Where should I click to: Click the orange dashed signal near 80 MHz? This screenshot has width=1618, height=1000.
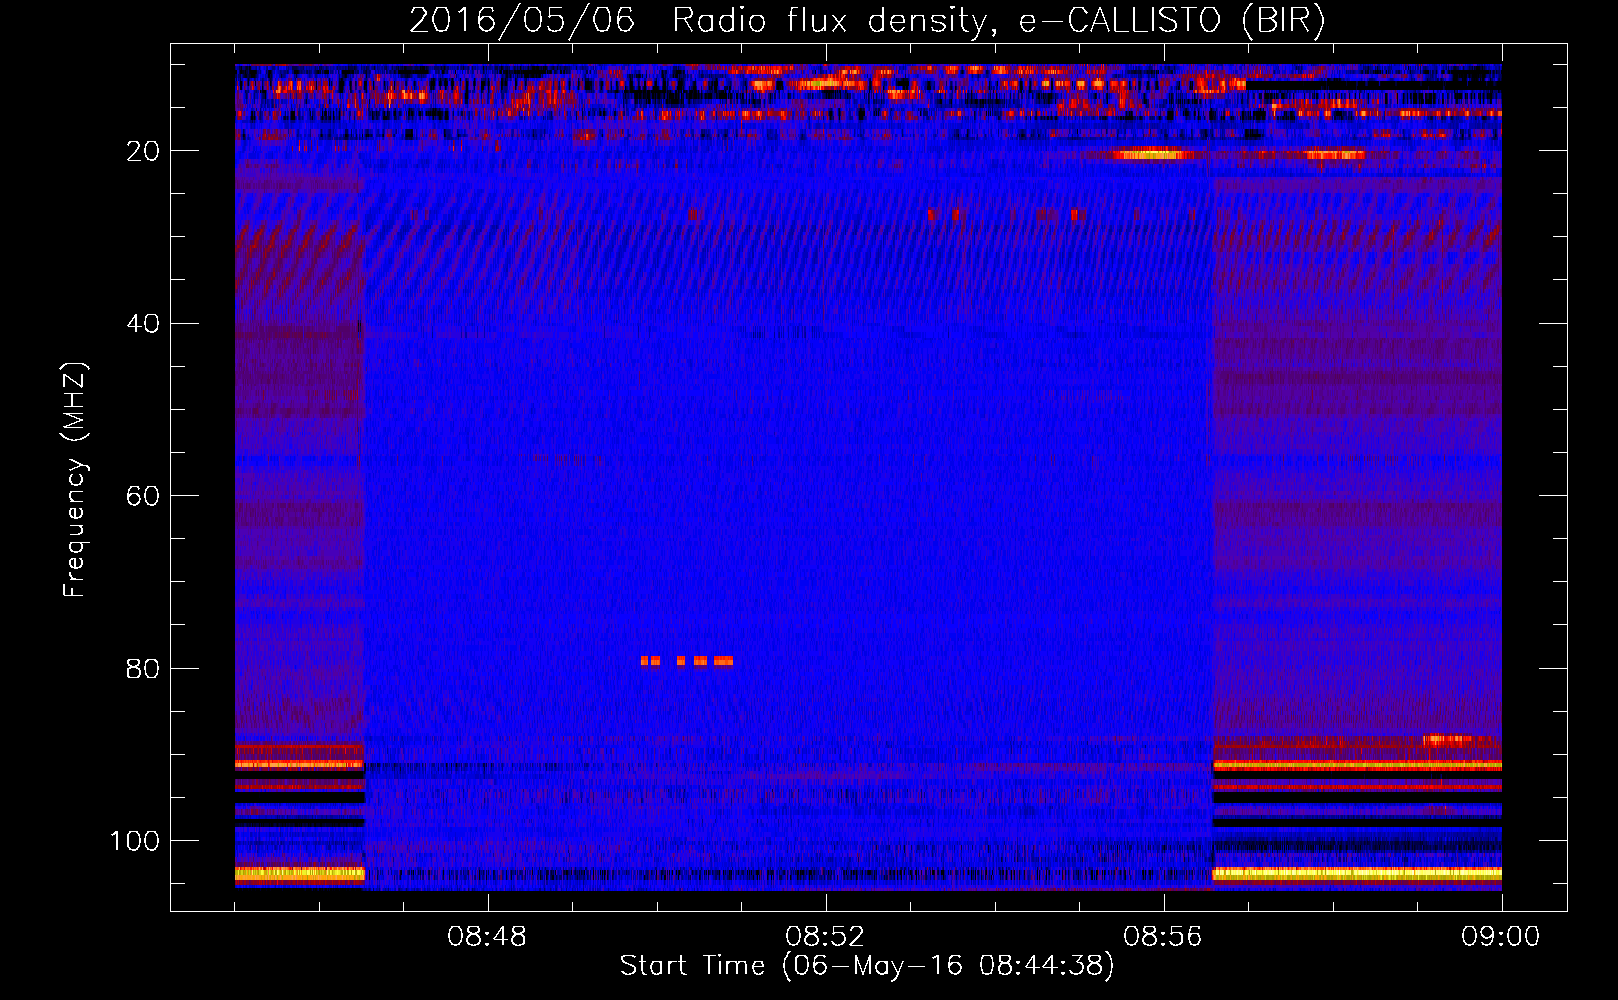coord(687,661)
